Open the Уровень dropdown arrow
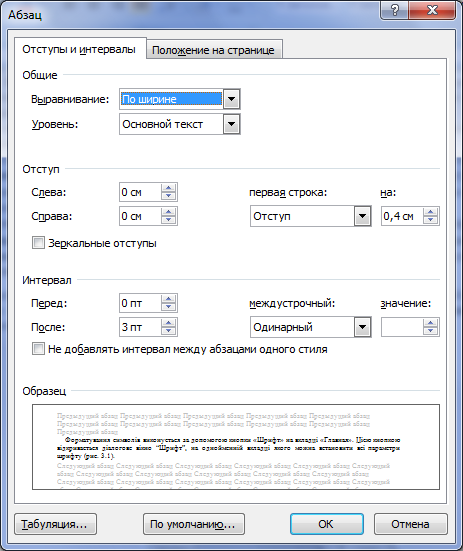Image resolution: width=463 pixels, height=551 pixels. click(232, 124)
